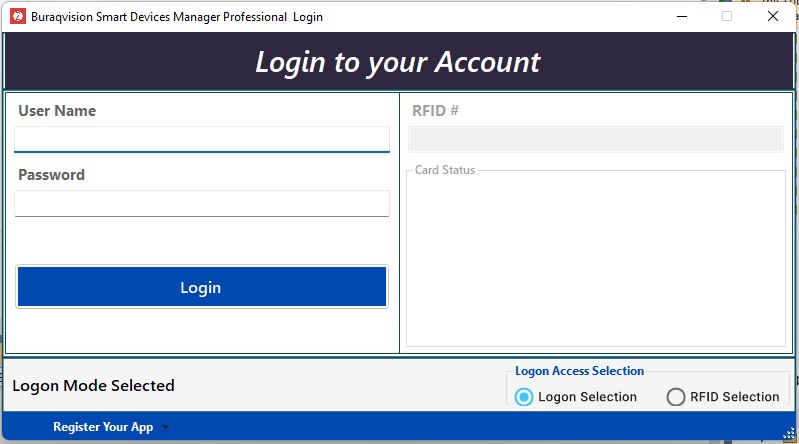Click the 'Logon Mode Selected' status text

point(93,385)
